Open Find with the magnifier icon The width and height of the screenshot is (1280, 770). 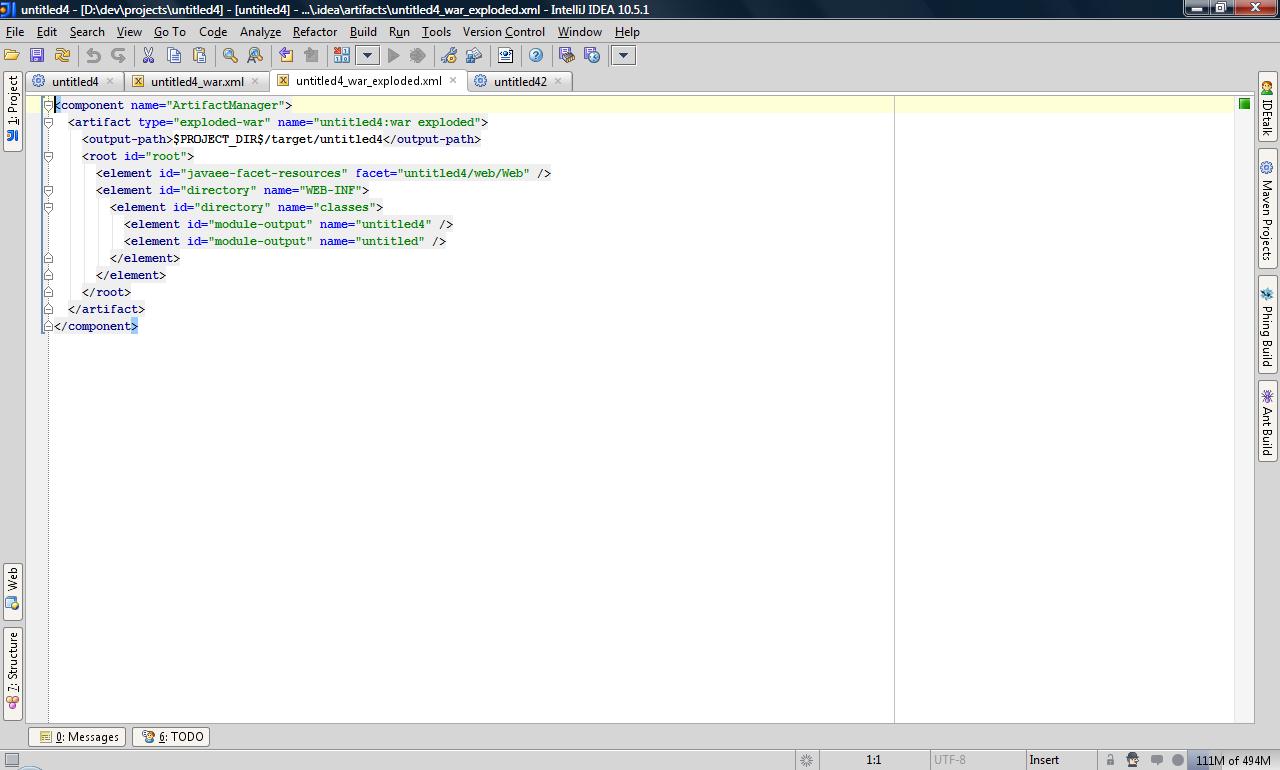click(x=230, y=56)
